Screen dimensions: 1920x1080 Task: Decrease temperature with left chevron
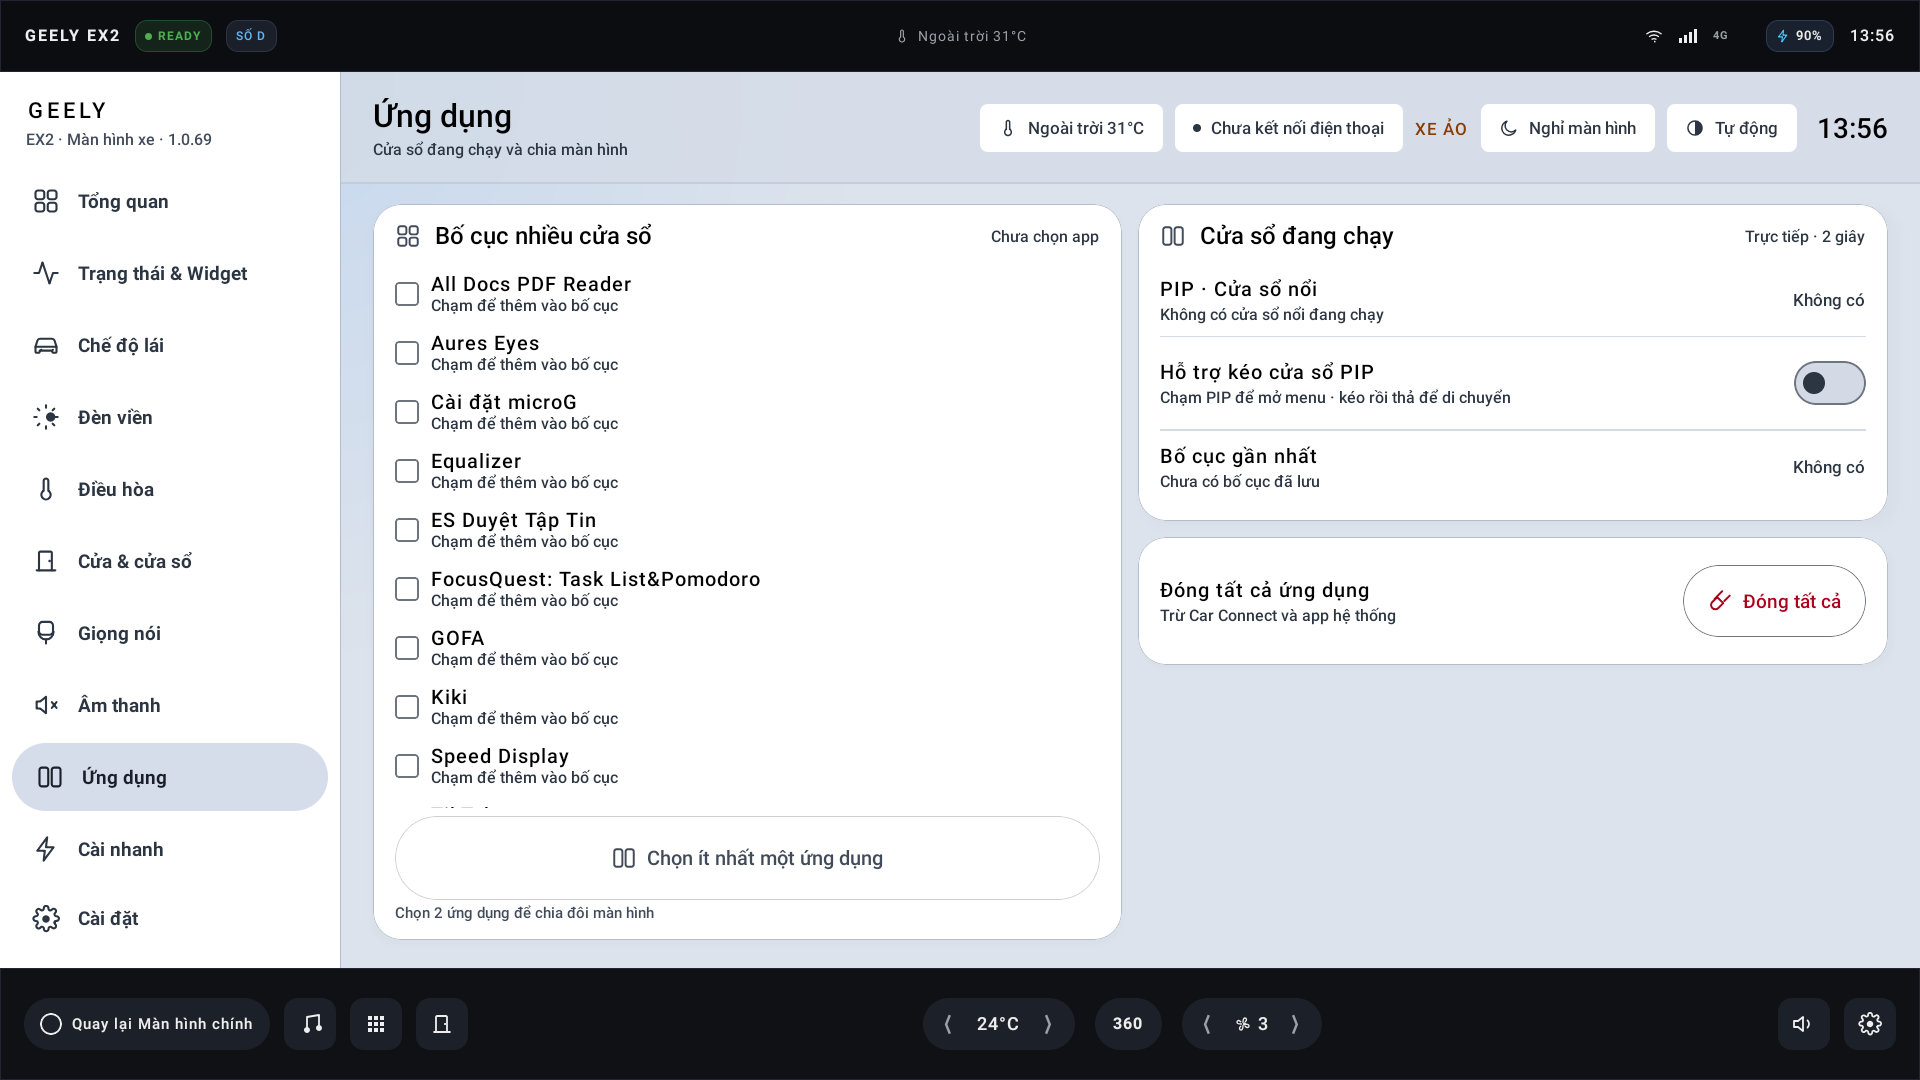[x=948, y=1024]
